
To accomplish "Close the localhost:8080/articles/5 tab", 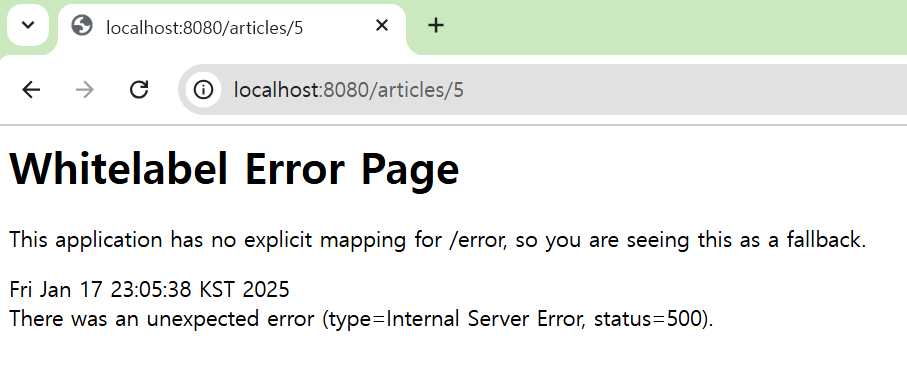I will (381, 25).
